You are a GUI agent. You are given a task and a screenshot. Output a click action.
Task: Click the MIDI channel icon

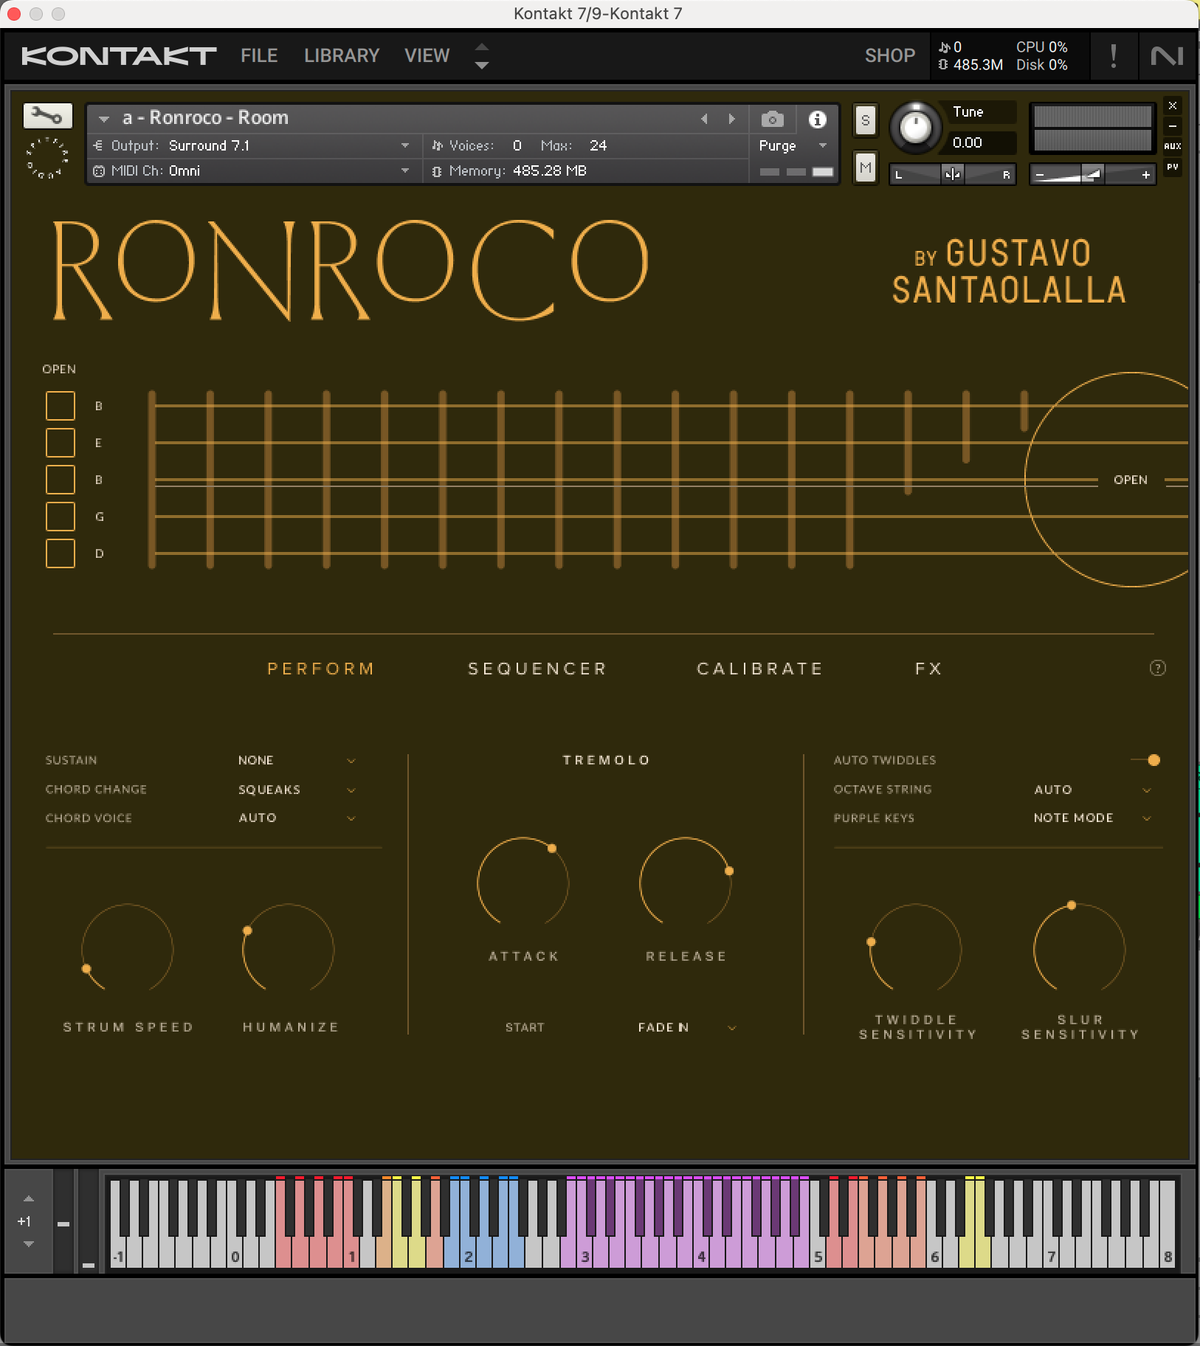click(x=98, y=171)
